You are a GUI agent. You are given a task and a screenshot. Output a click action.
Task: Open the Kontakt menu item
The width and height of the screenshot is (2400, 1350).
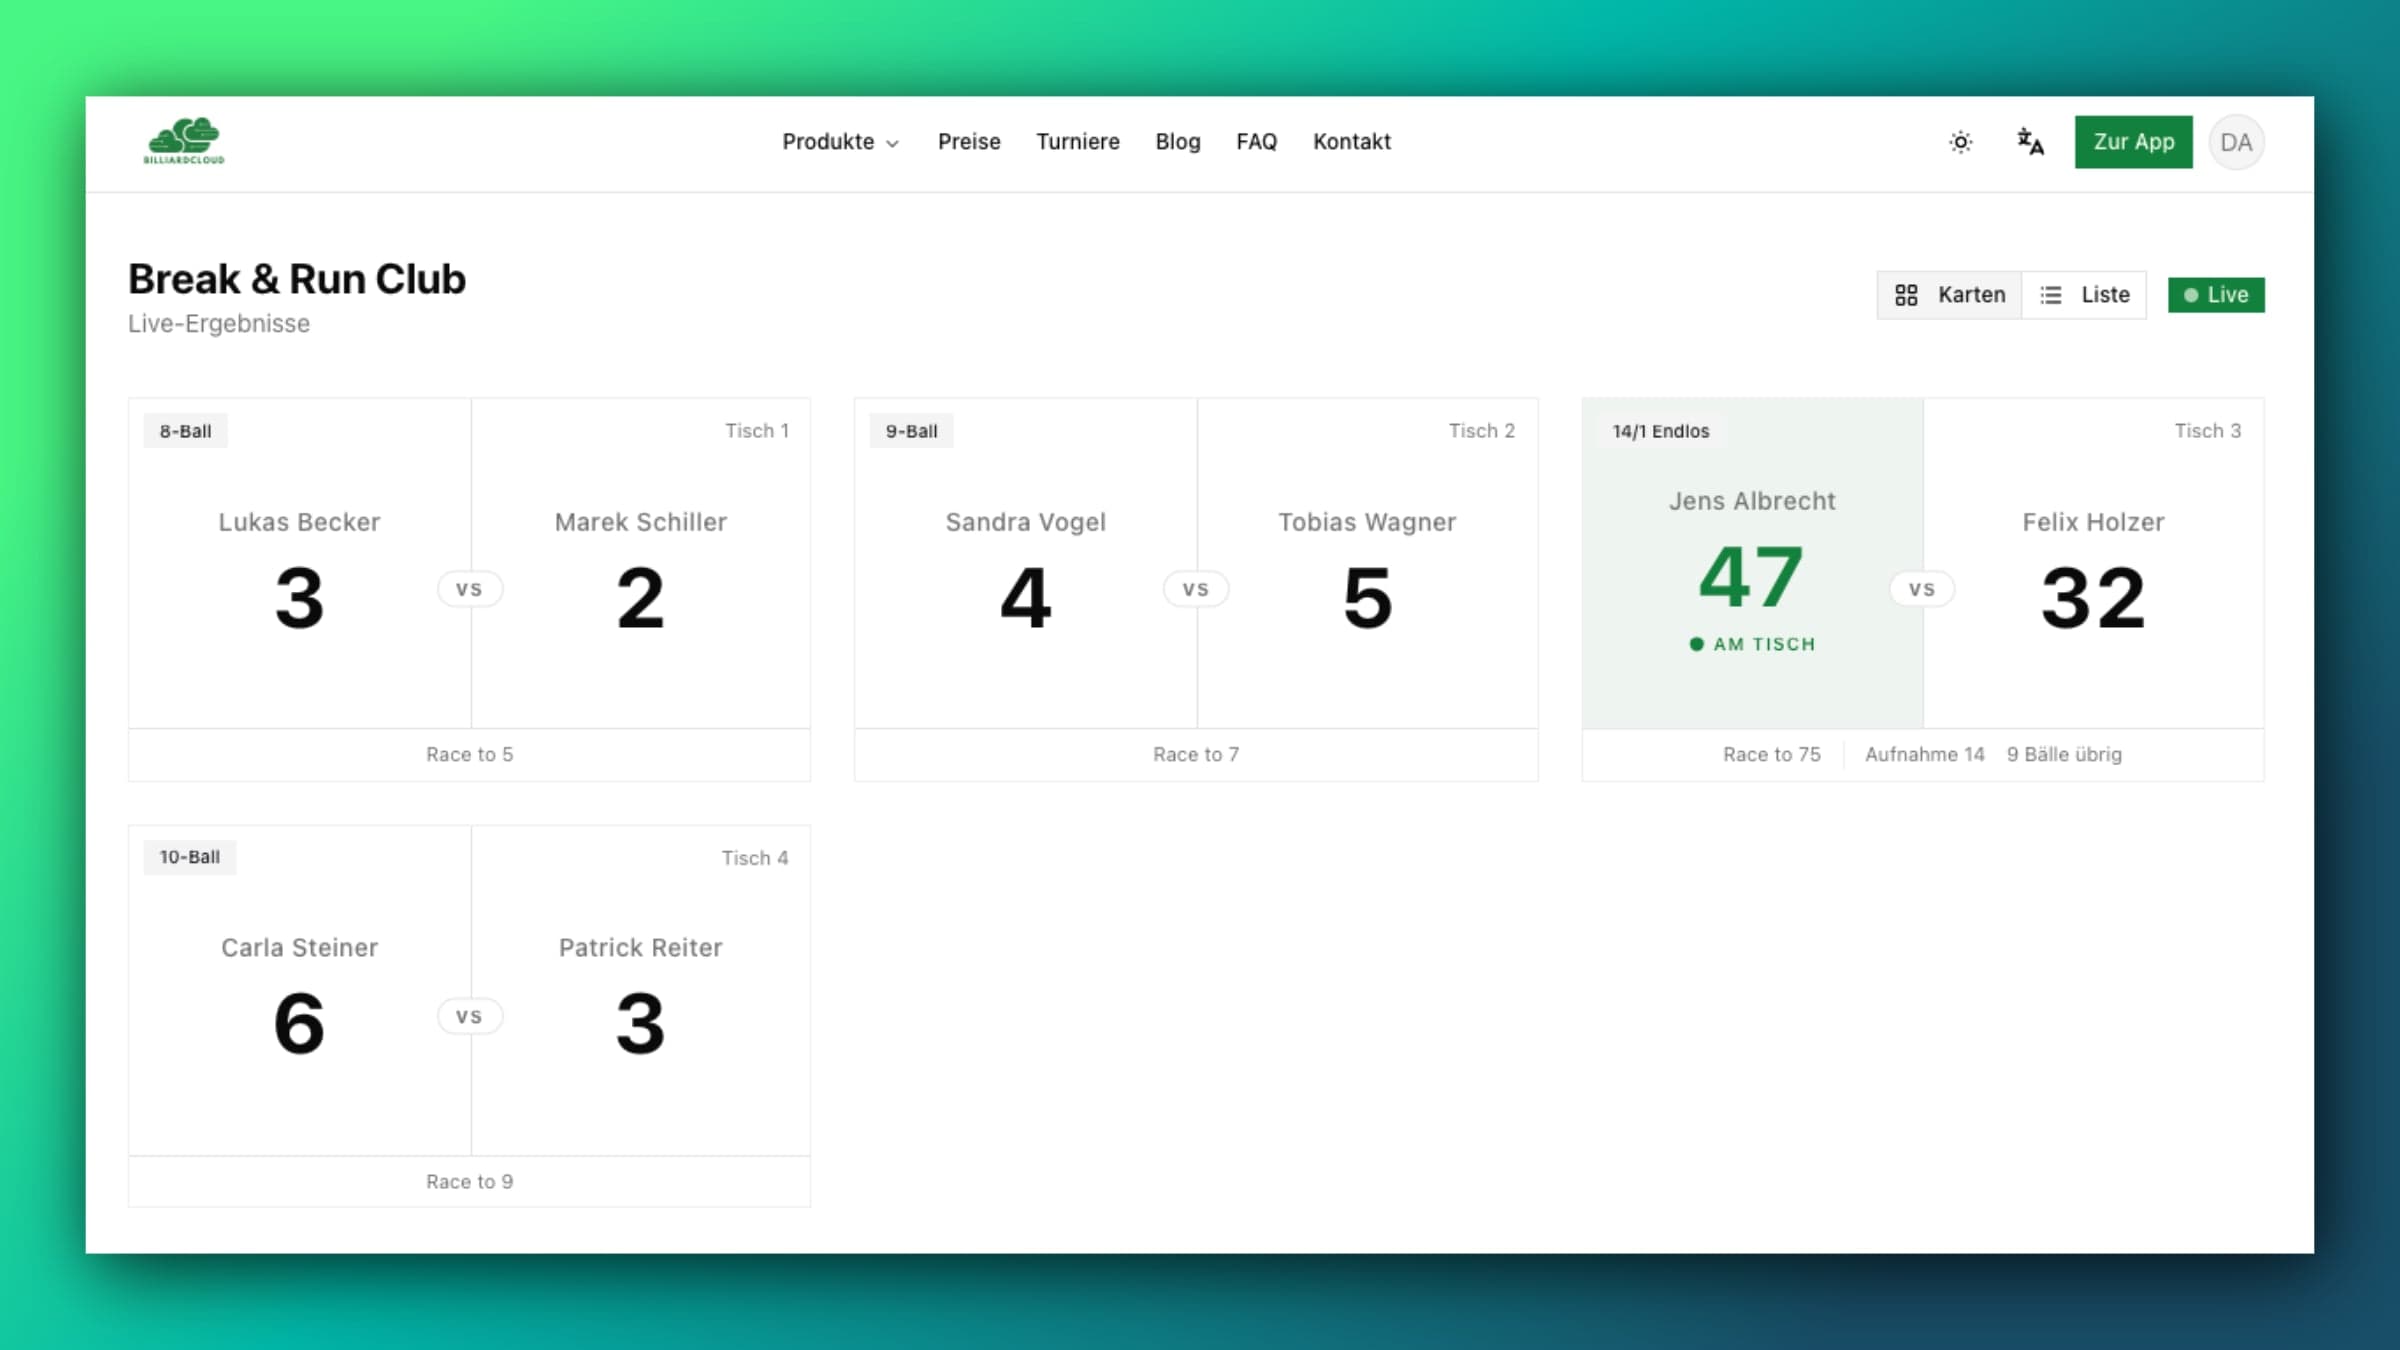[x=1351, y=142]
